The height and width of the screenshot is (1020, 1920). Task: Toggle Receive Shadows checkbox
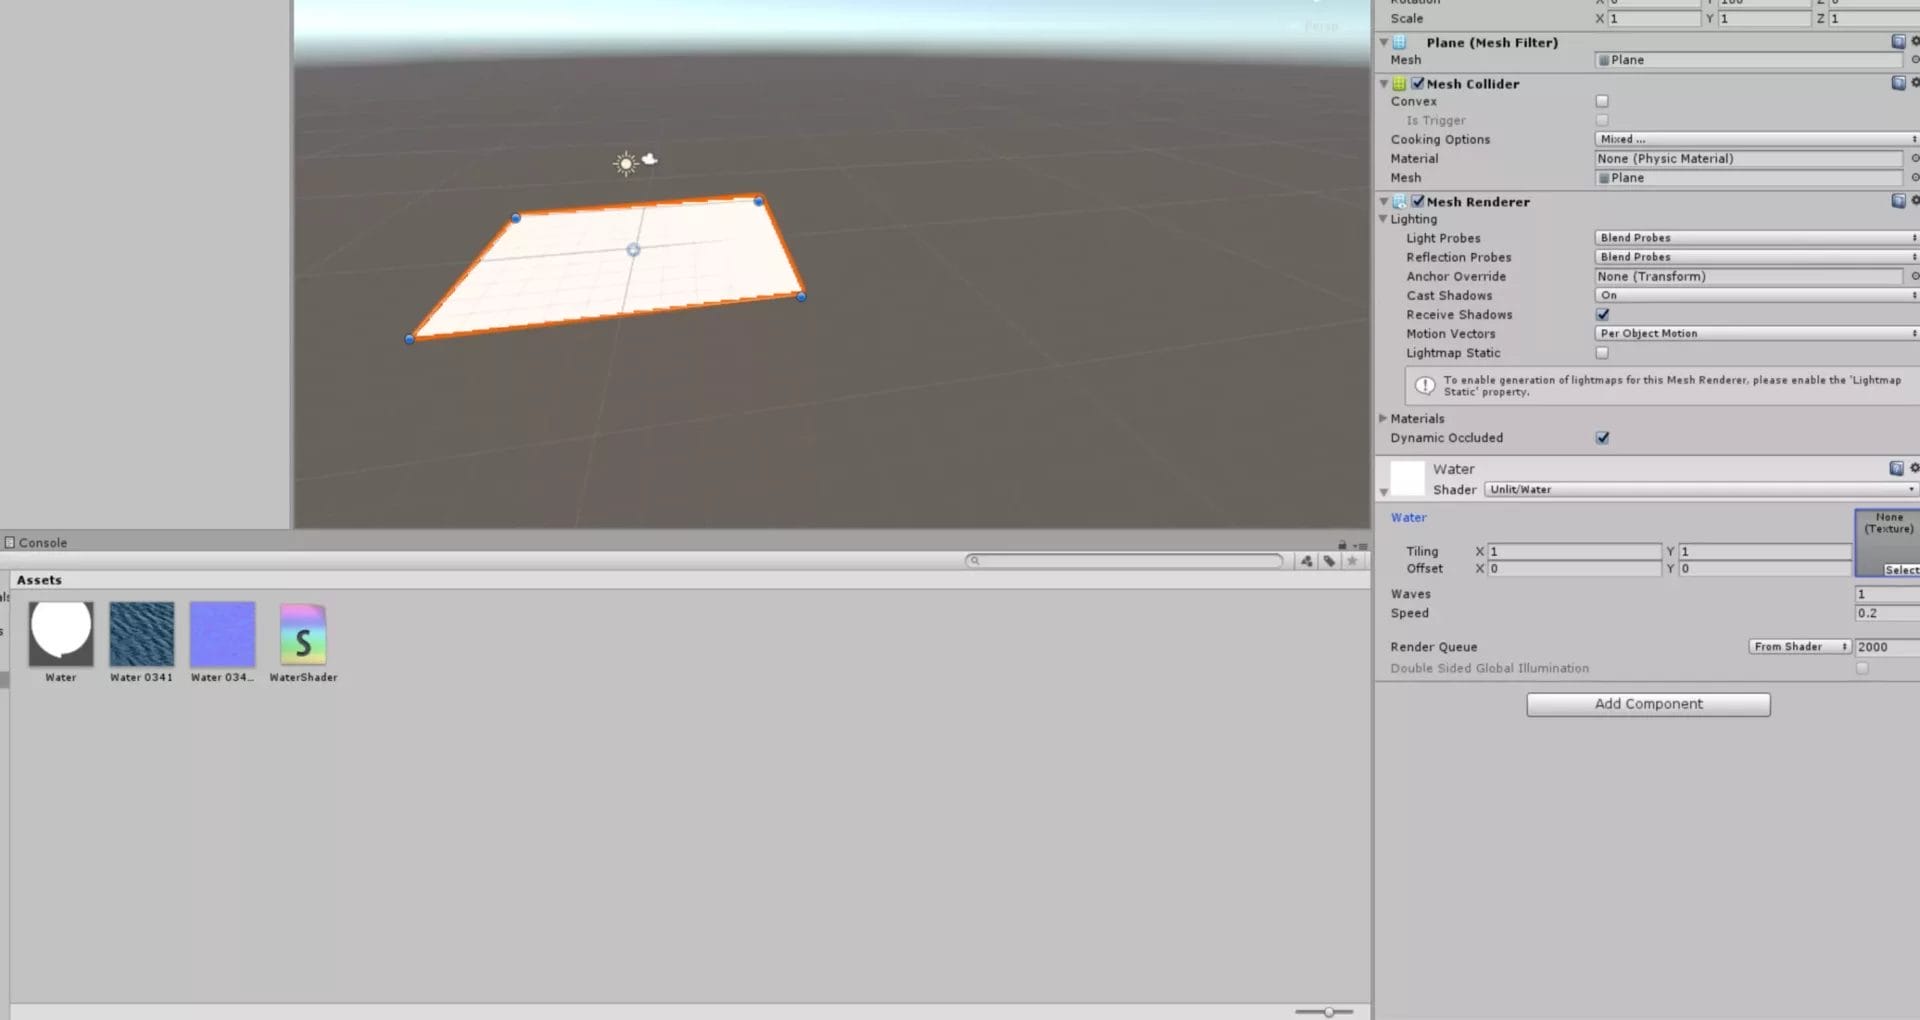1602,315
